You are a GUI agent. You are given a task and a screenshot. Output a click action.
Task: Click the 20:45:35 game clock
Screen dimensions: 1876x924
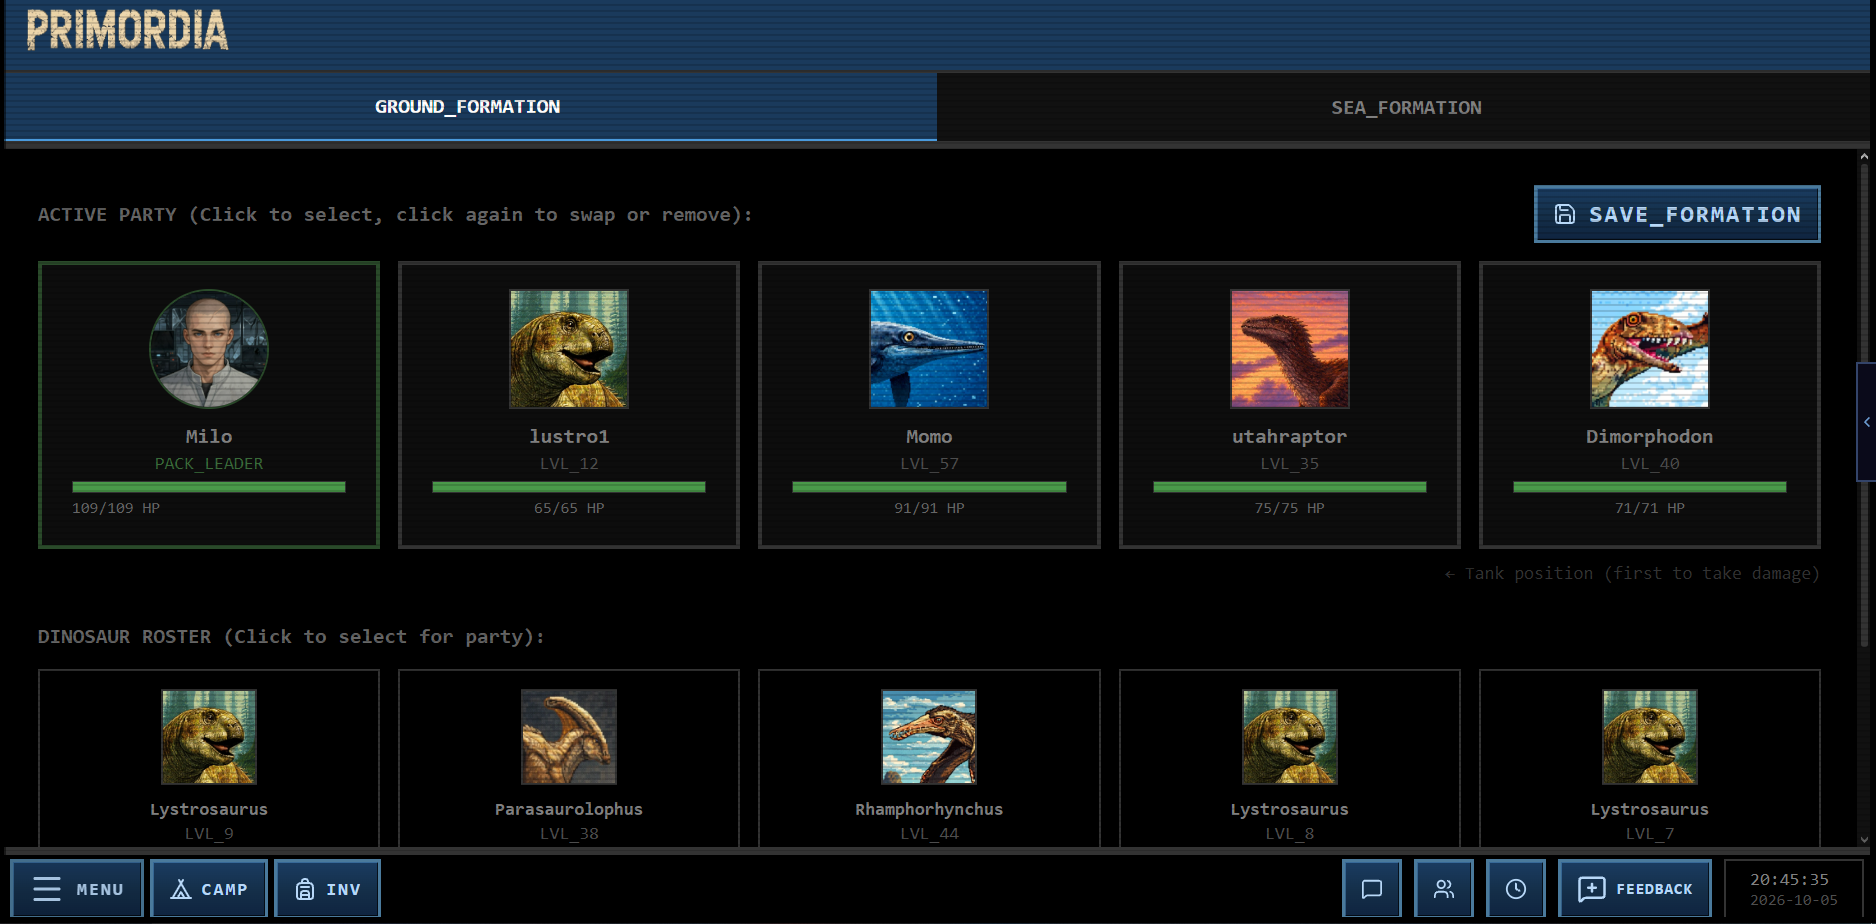click(x=1789, y=880)
